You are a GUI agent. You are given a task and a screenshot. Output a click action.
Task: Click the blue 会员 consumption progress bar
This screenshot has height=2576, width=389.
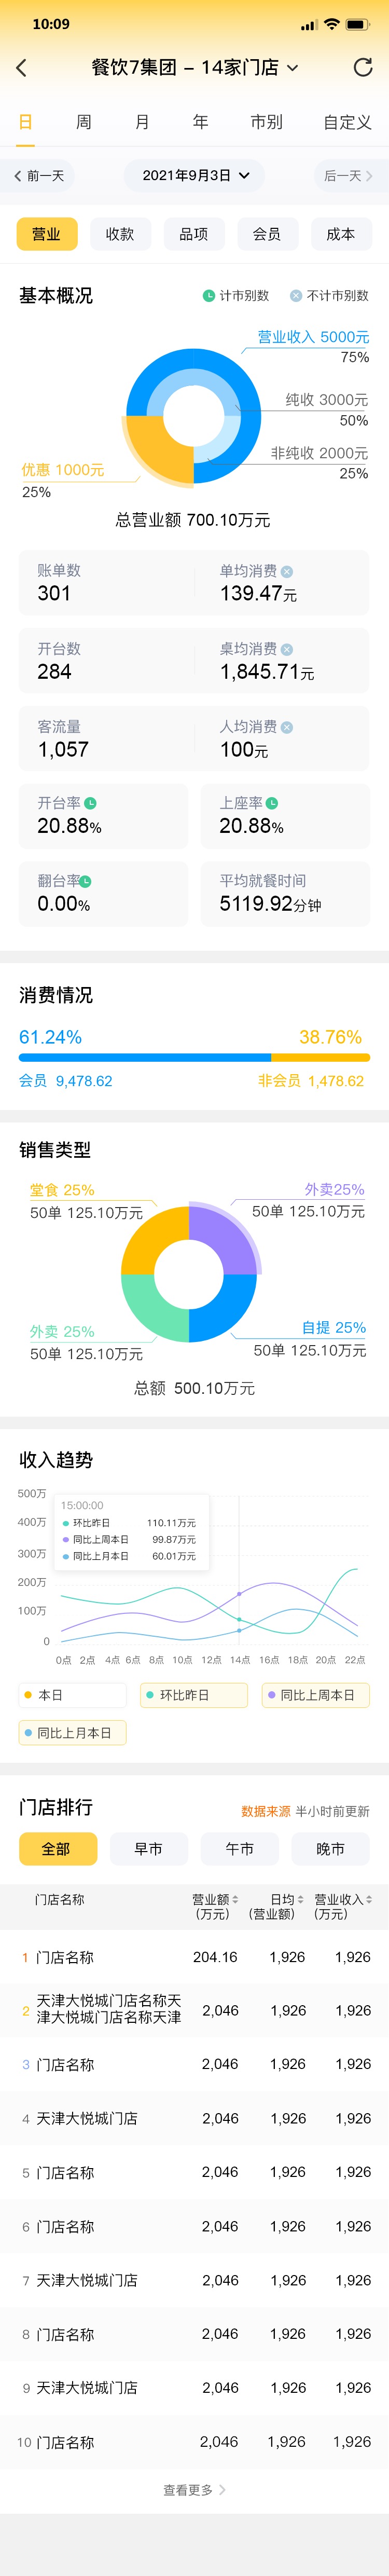pos(145,1057)
